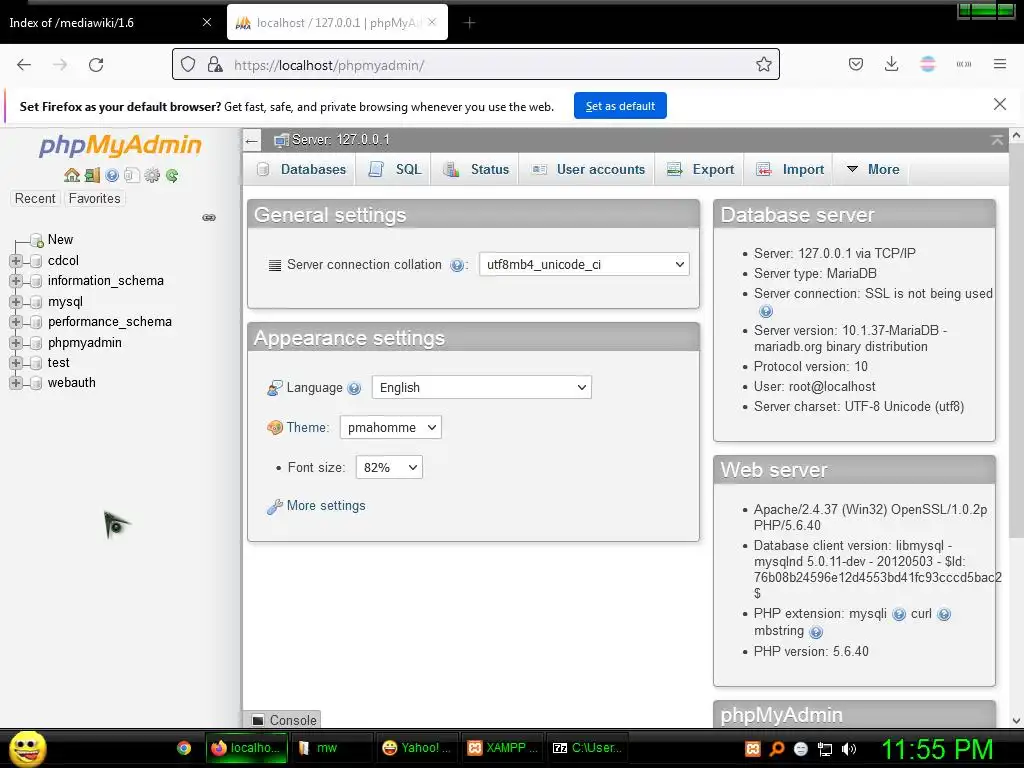Open the More menu in top tabs
1024x768 pixels.
pyautogui.click(x=873, y=169)
